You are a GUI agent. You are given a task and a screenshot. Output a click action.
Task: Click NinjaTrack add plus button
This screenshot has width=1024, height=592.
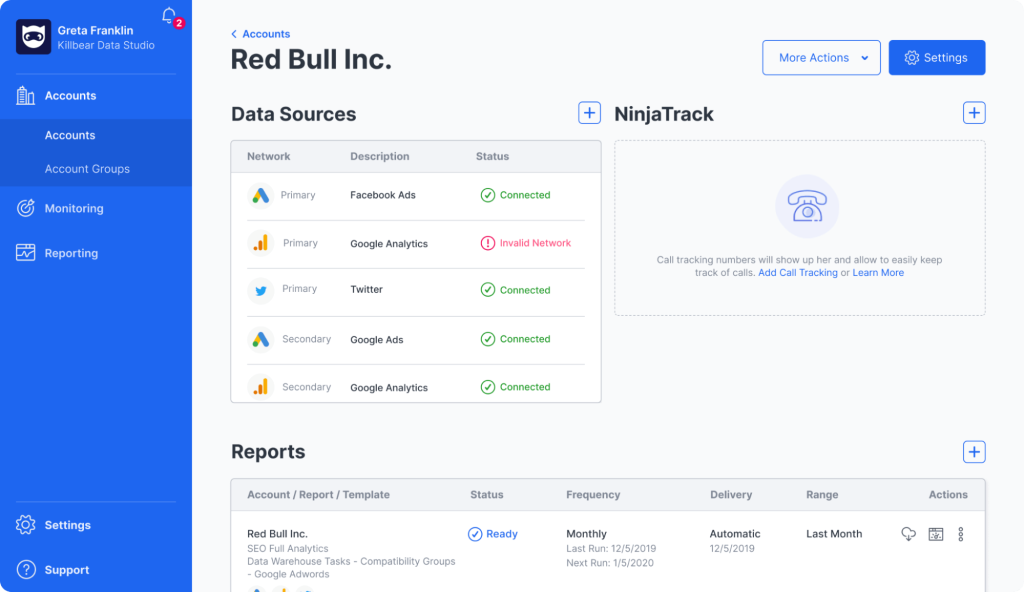pyautogui.click(x=974, y=113)
